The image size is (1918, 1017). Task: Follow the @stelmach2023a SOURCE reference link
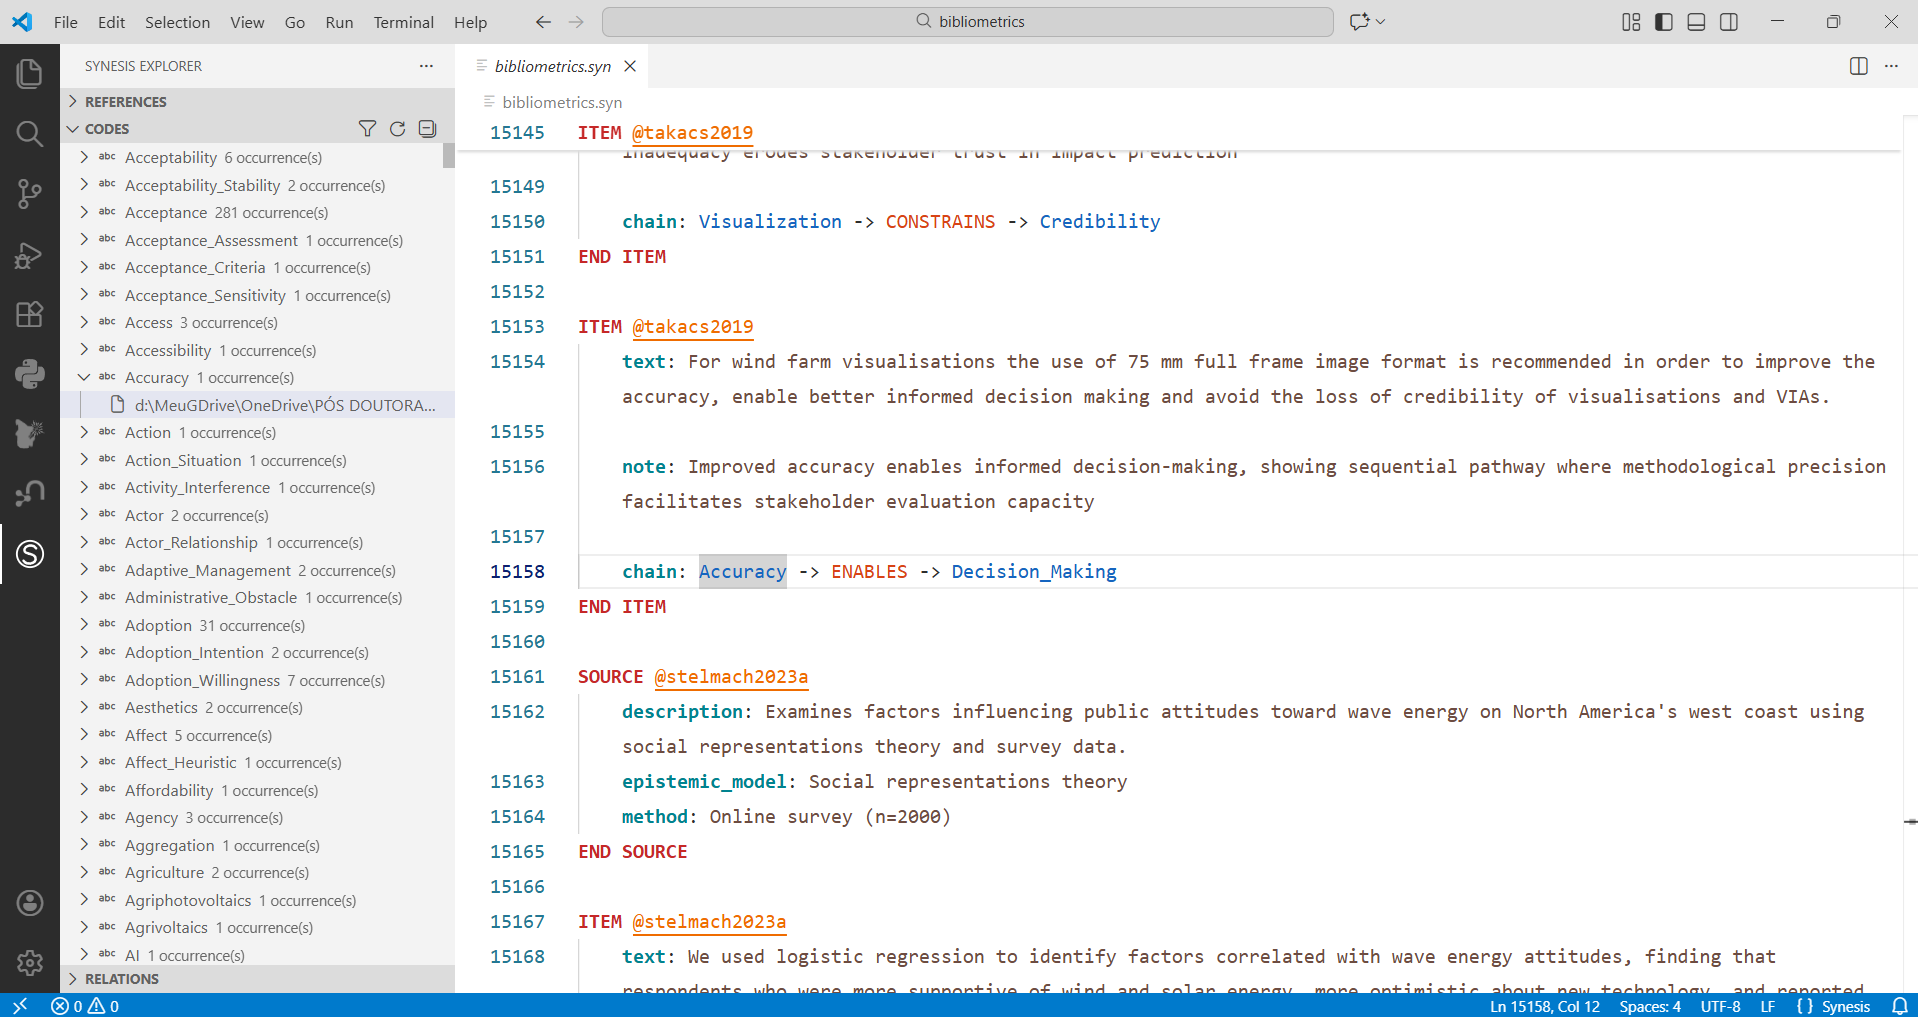[x=730, y=677]
